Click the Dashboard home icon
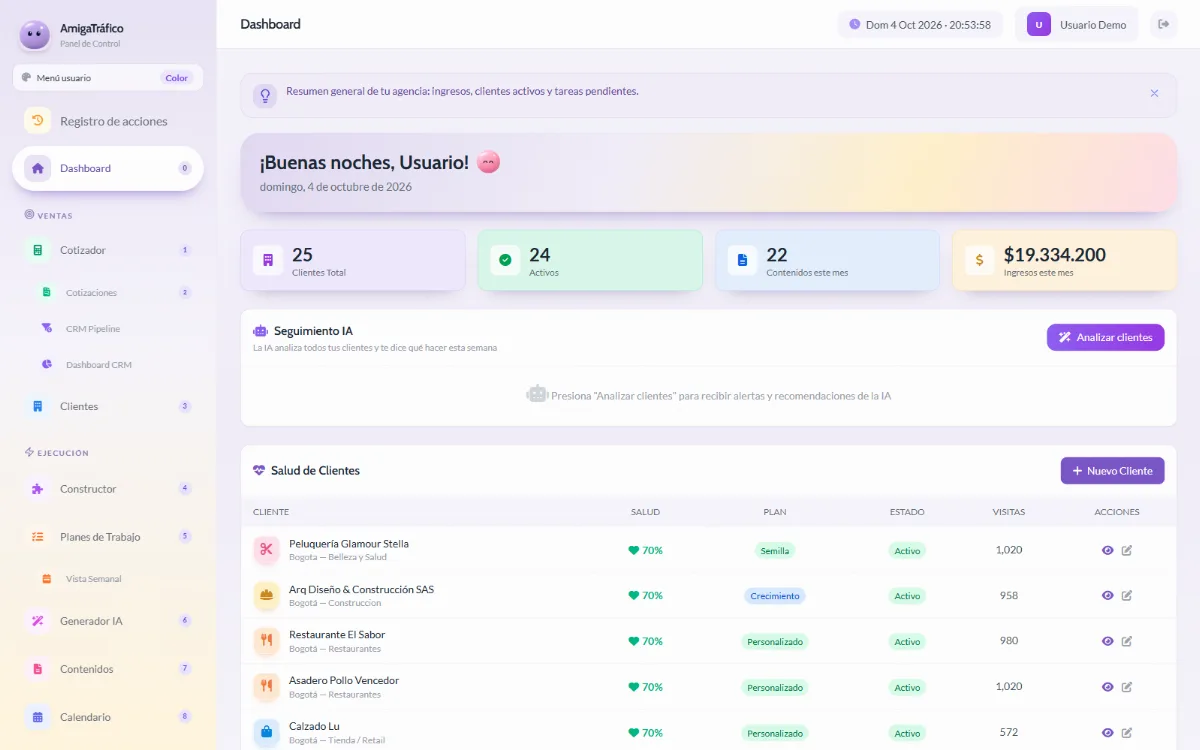This screenshot has height=750, width=1200. point(37,168)
